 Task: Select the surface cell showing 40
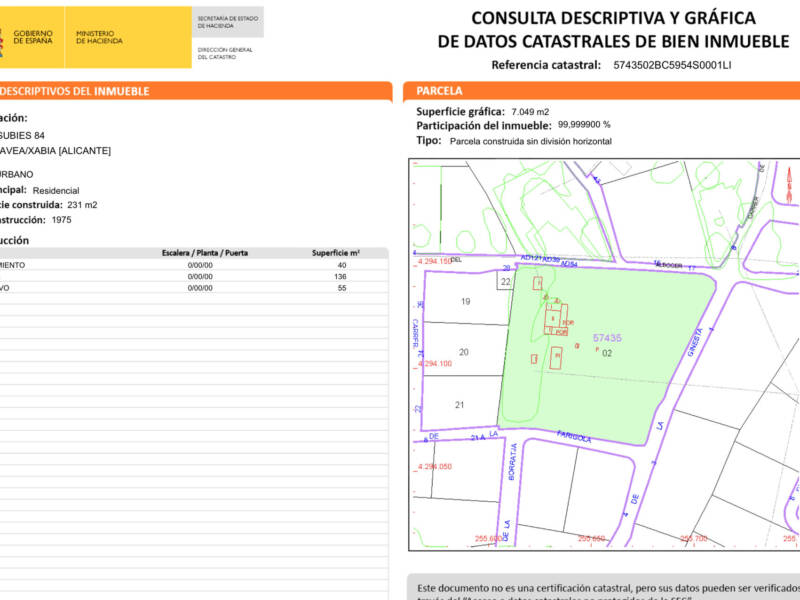tap(342, 265)
